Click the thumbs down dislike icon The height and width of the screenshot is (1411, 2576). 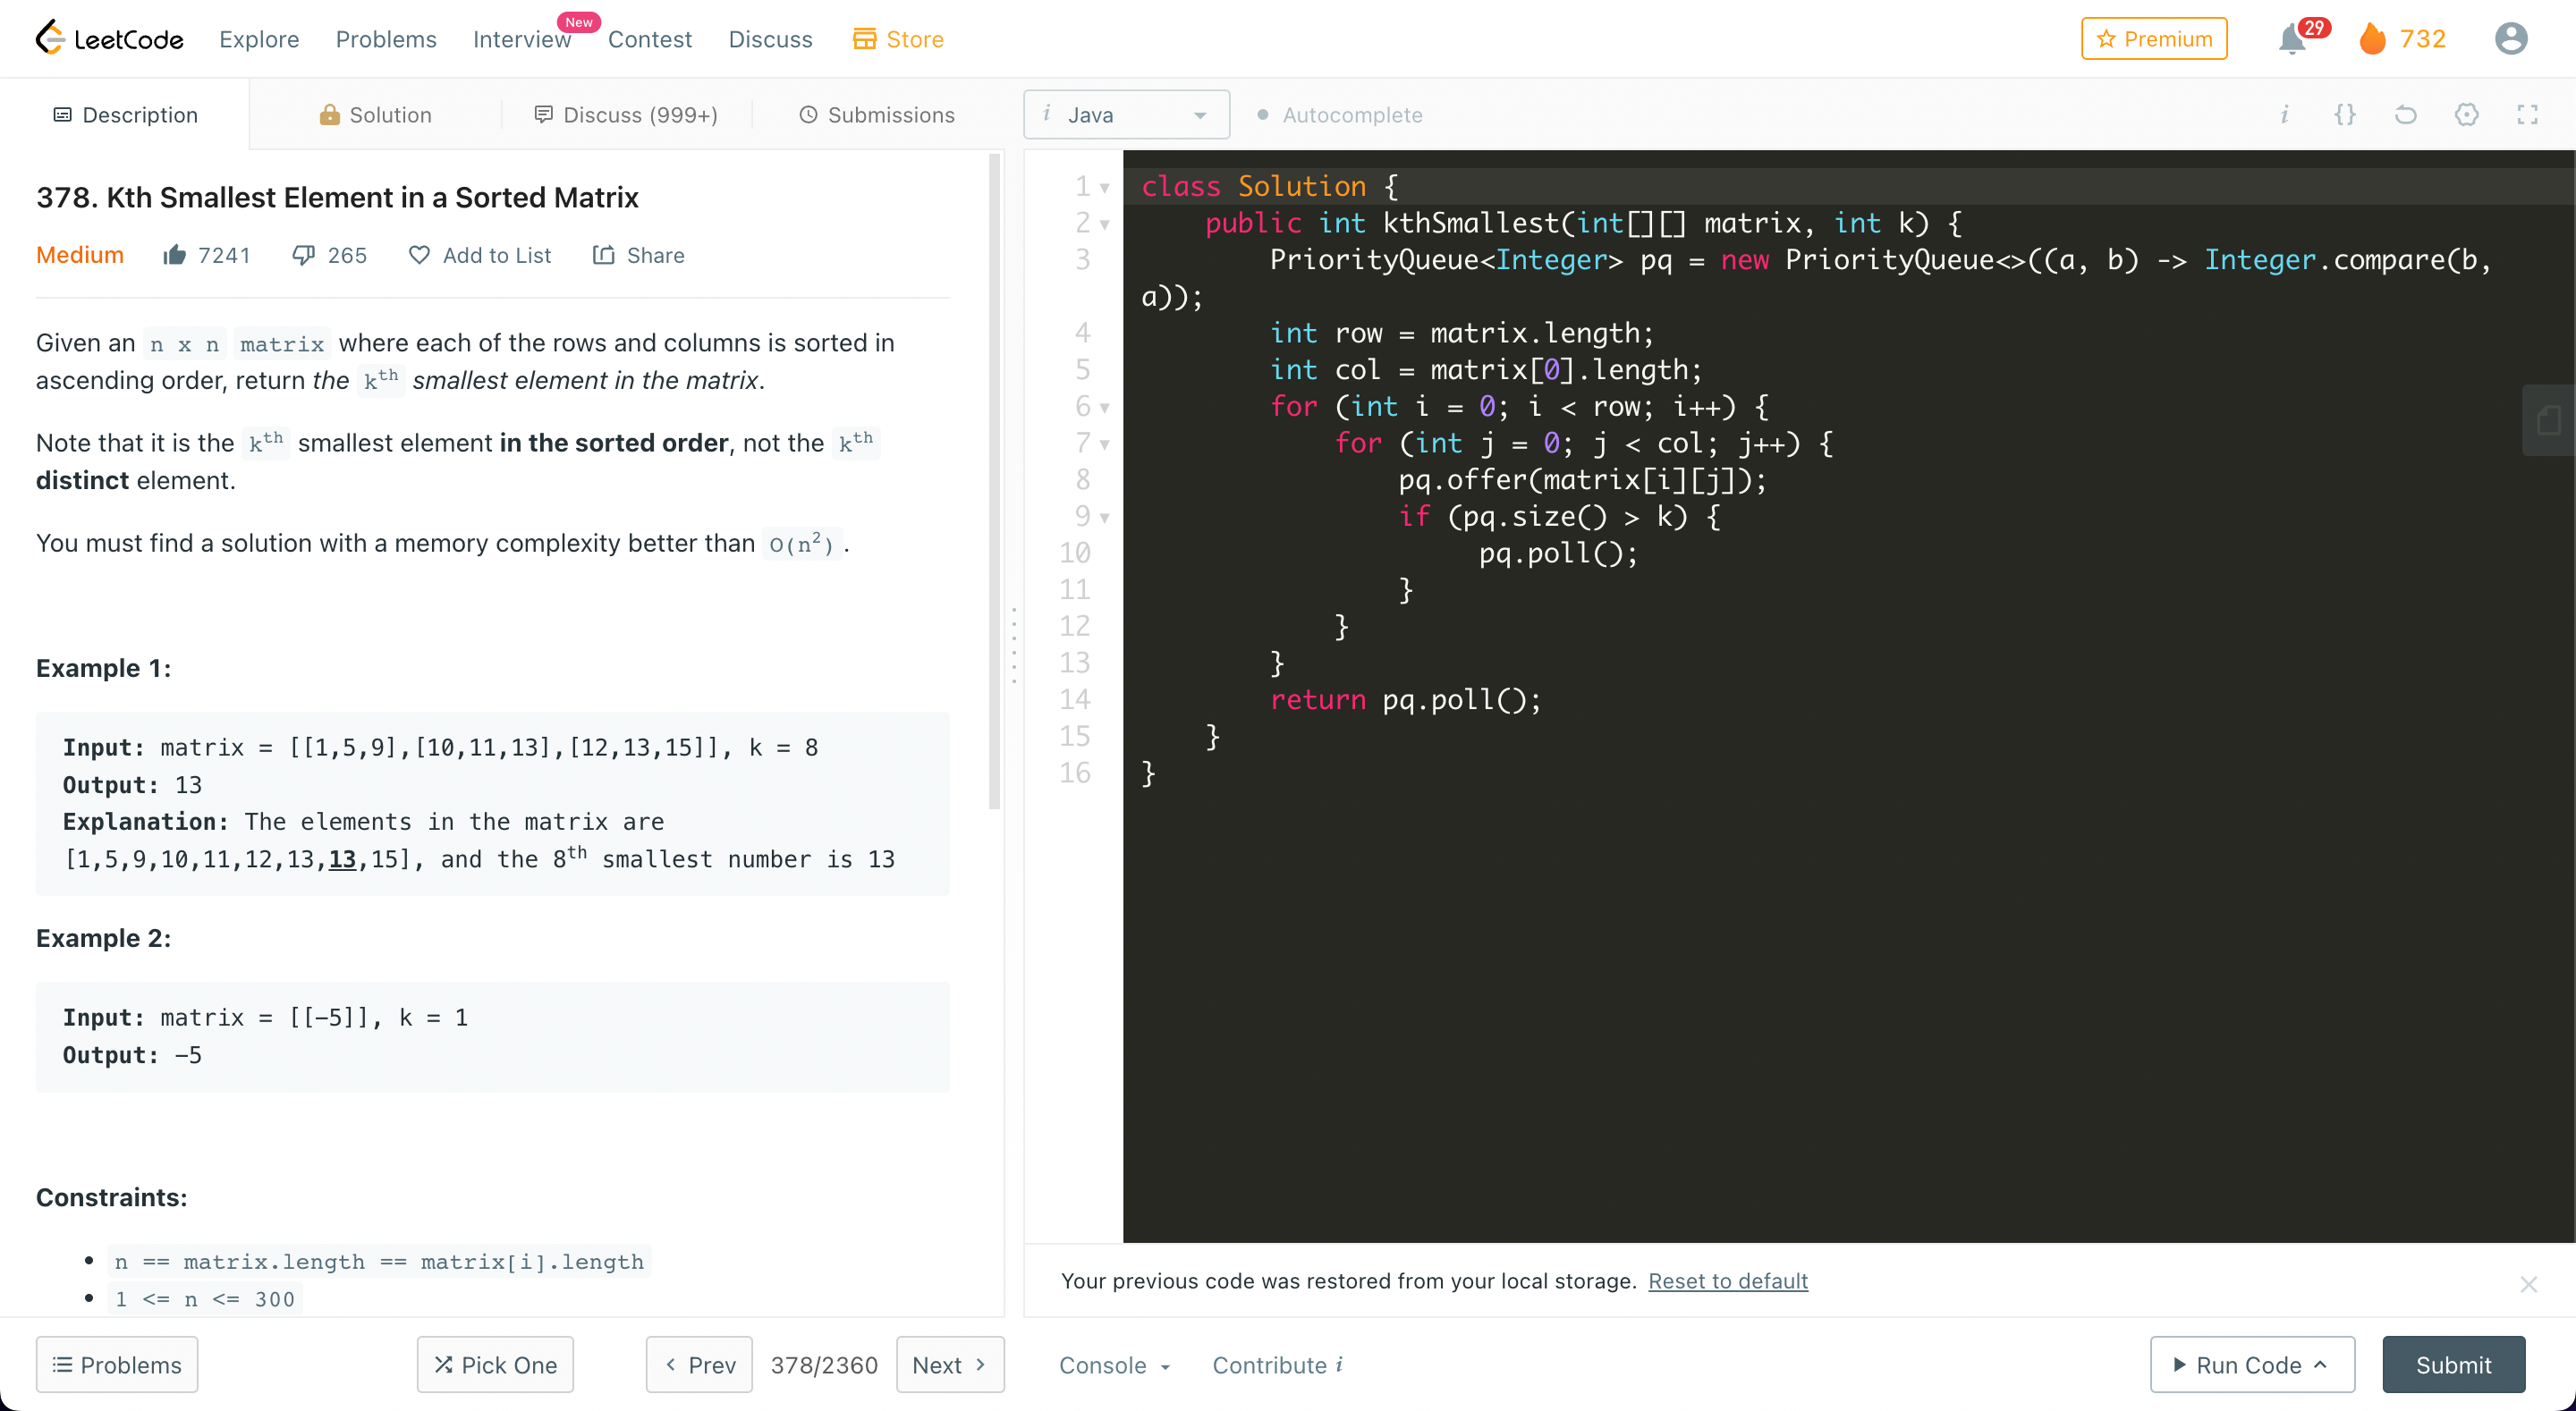304,255
